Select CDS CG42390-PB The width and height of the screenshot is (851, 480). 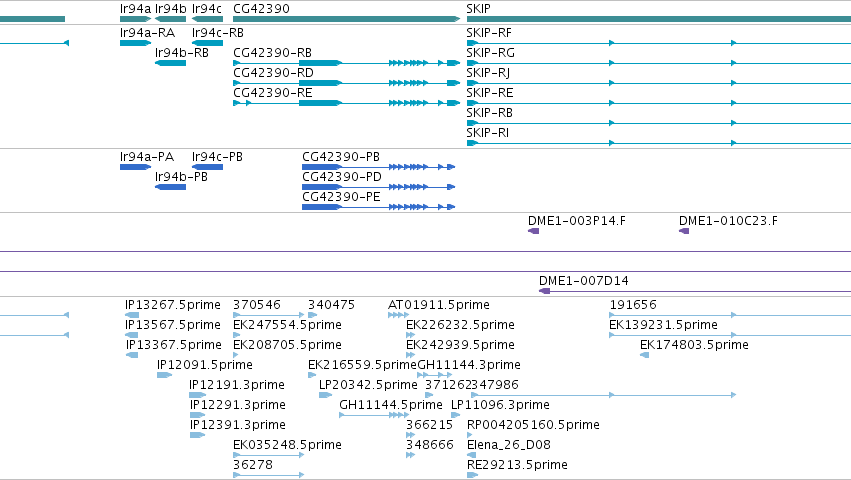click(378, 167)
